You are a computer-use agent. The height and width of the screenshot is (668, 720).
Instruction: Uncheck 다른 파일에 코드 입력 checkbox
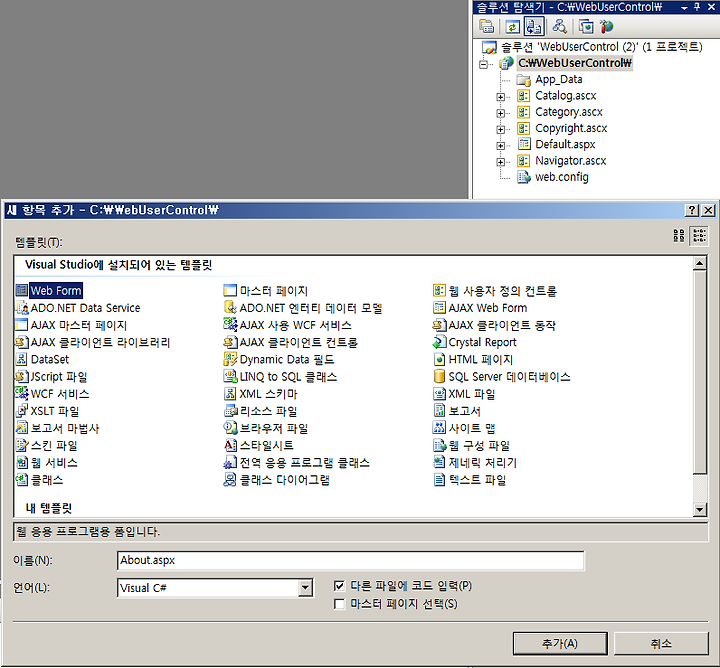(339, 586)
